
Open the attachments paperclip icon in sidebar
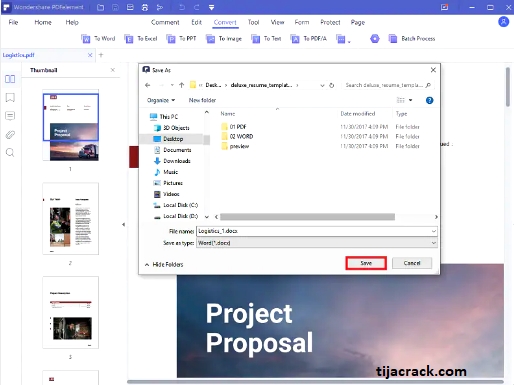[x=10, y=135]
